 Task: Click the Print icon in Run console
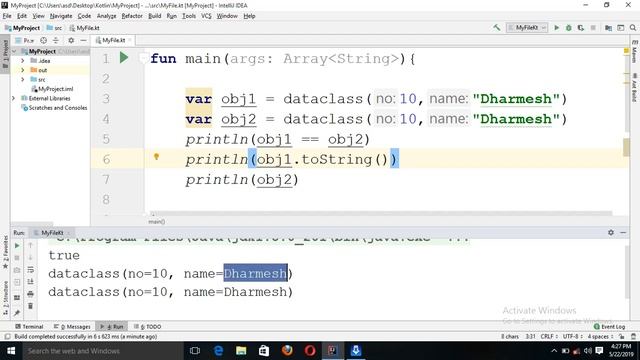click(31, 294)
